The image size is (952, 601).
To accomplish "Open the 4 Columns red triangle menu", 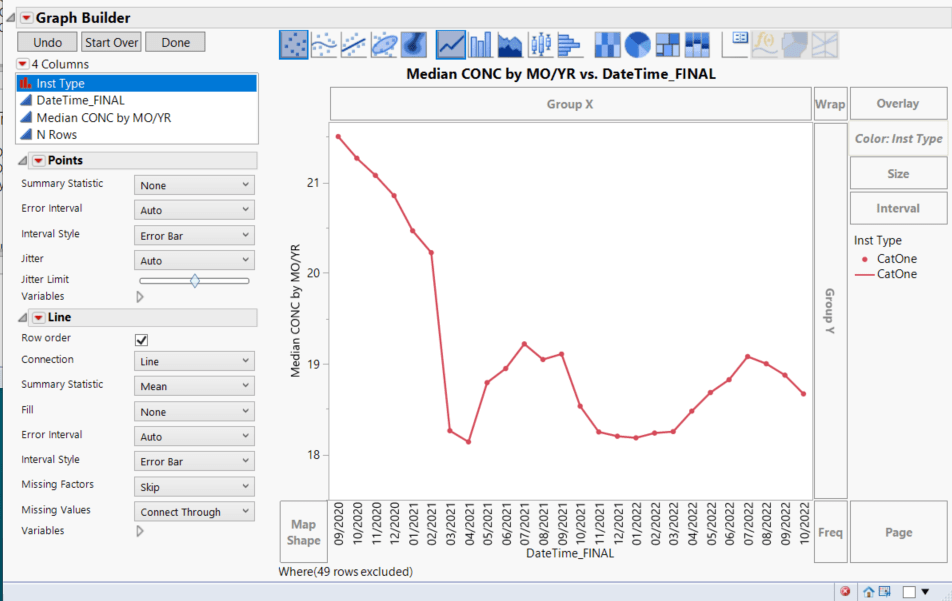I will (22, 64).
